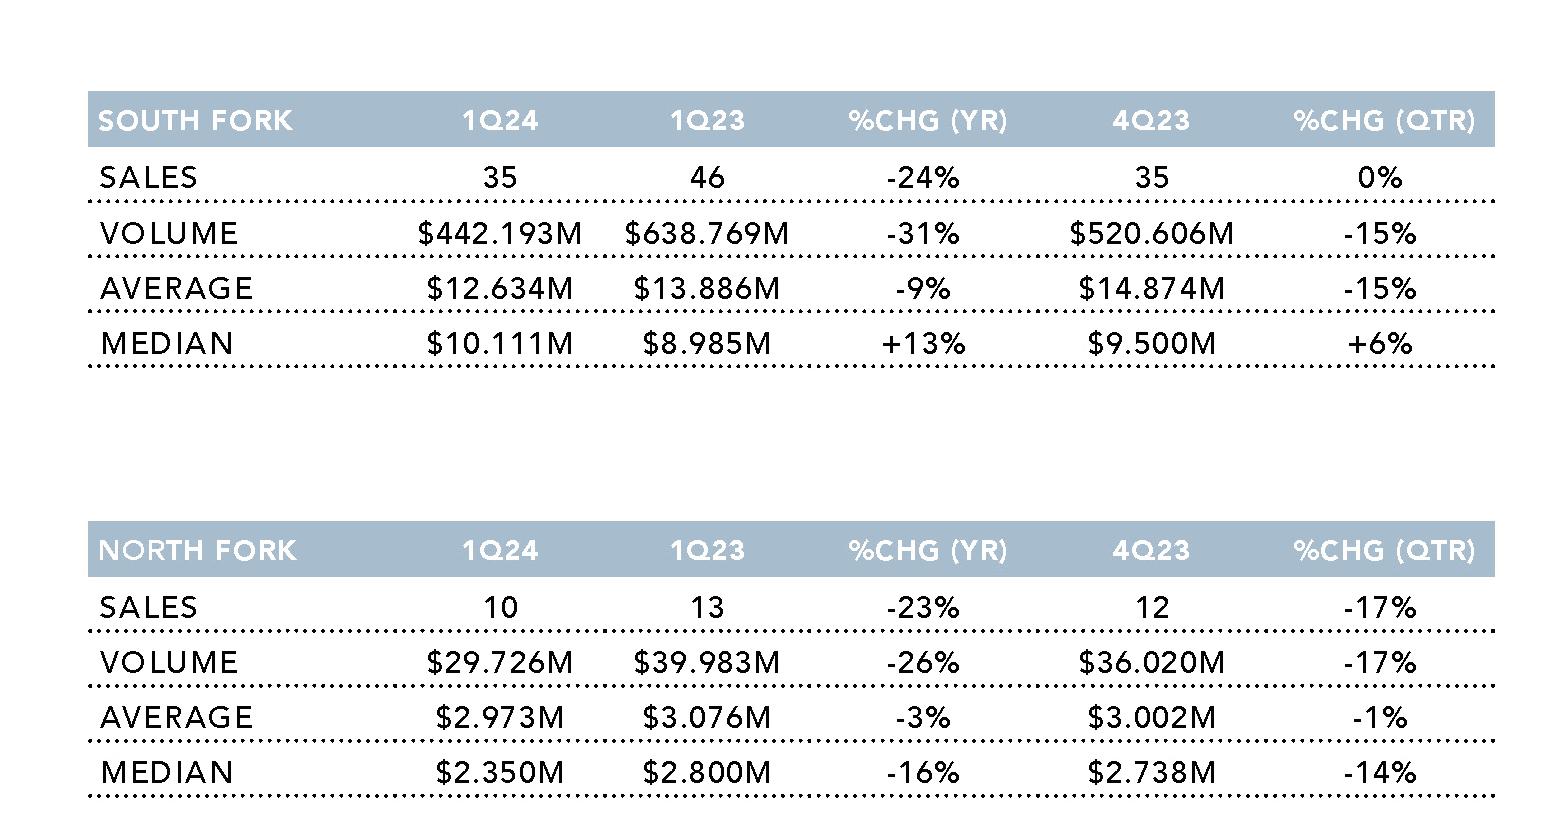Select South Fork 1Q24 volume $442.193M
This screenshot has height=823, width=1542.
[x=499, y=234]
